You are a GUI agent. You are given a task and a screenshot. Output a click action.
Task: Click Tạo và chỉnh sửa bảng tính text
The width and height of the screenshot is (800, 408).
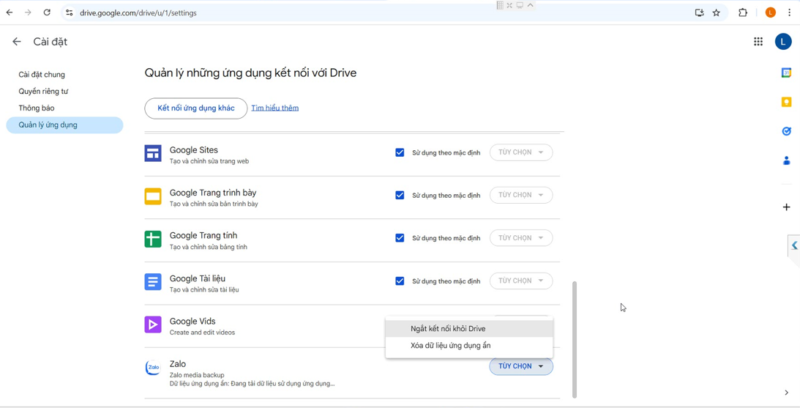[208, 247]
